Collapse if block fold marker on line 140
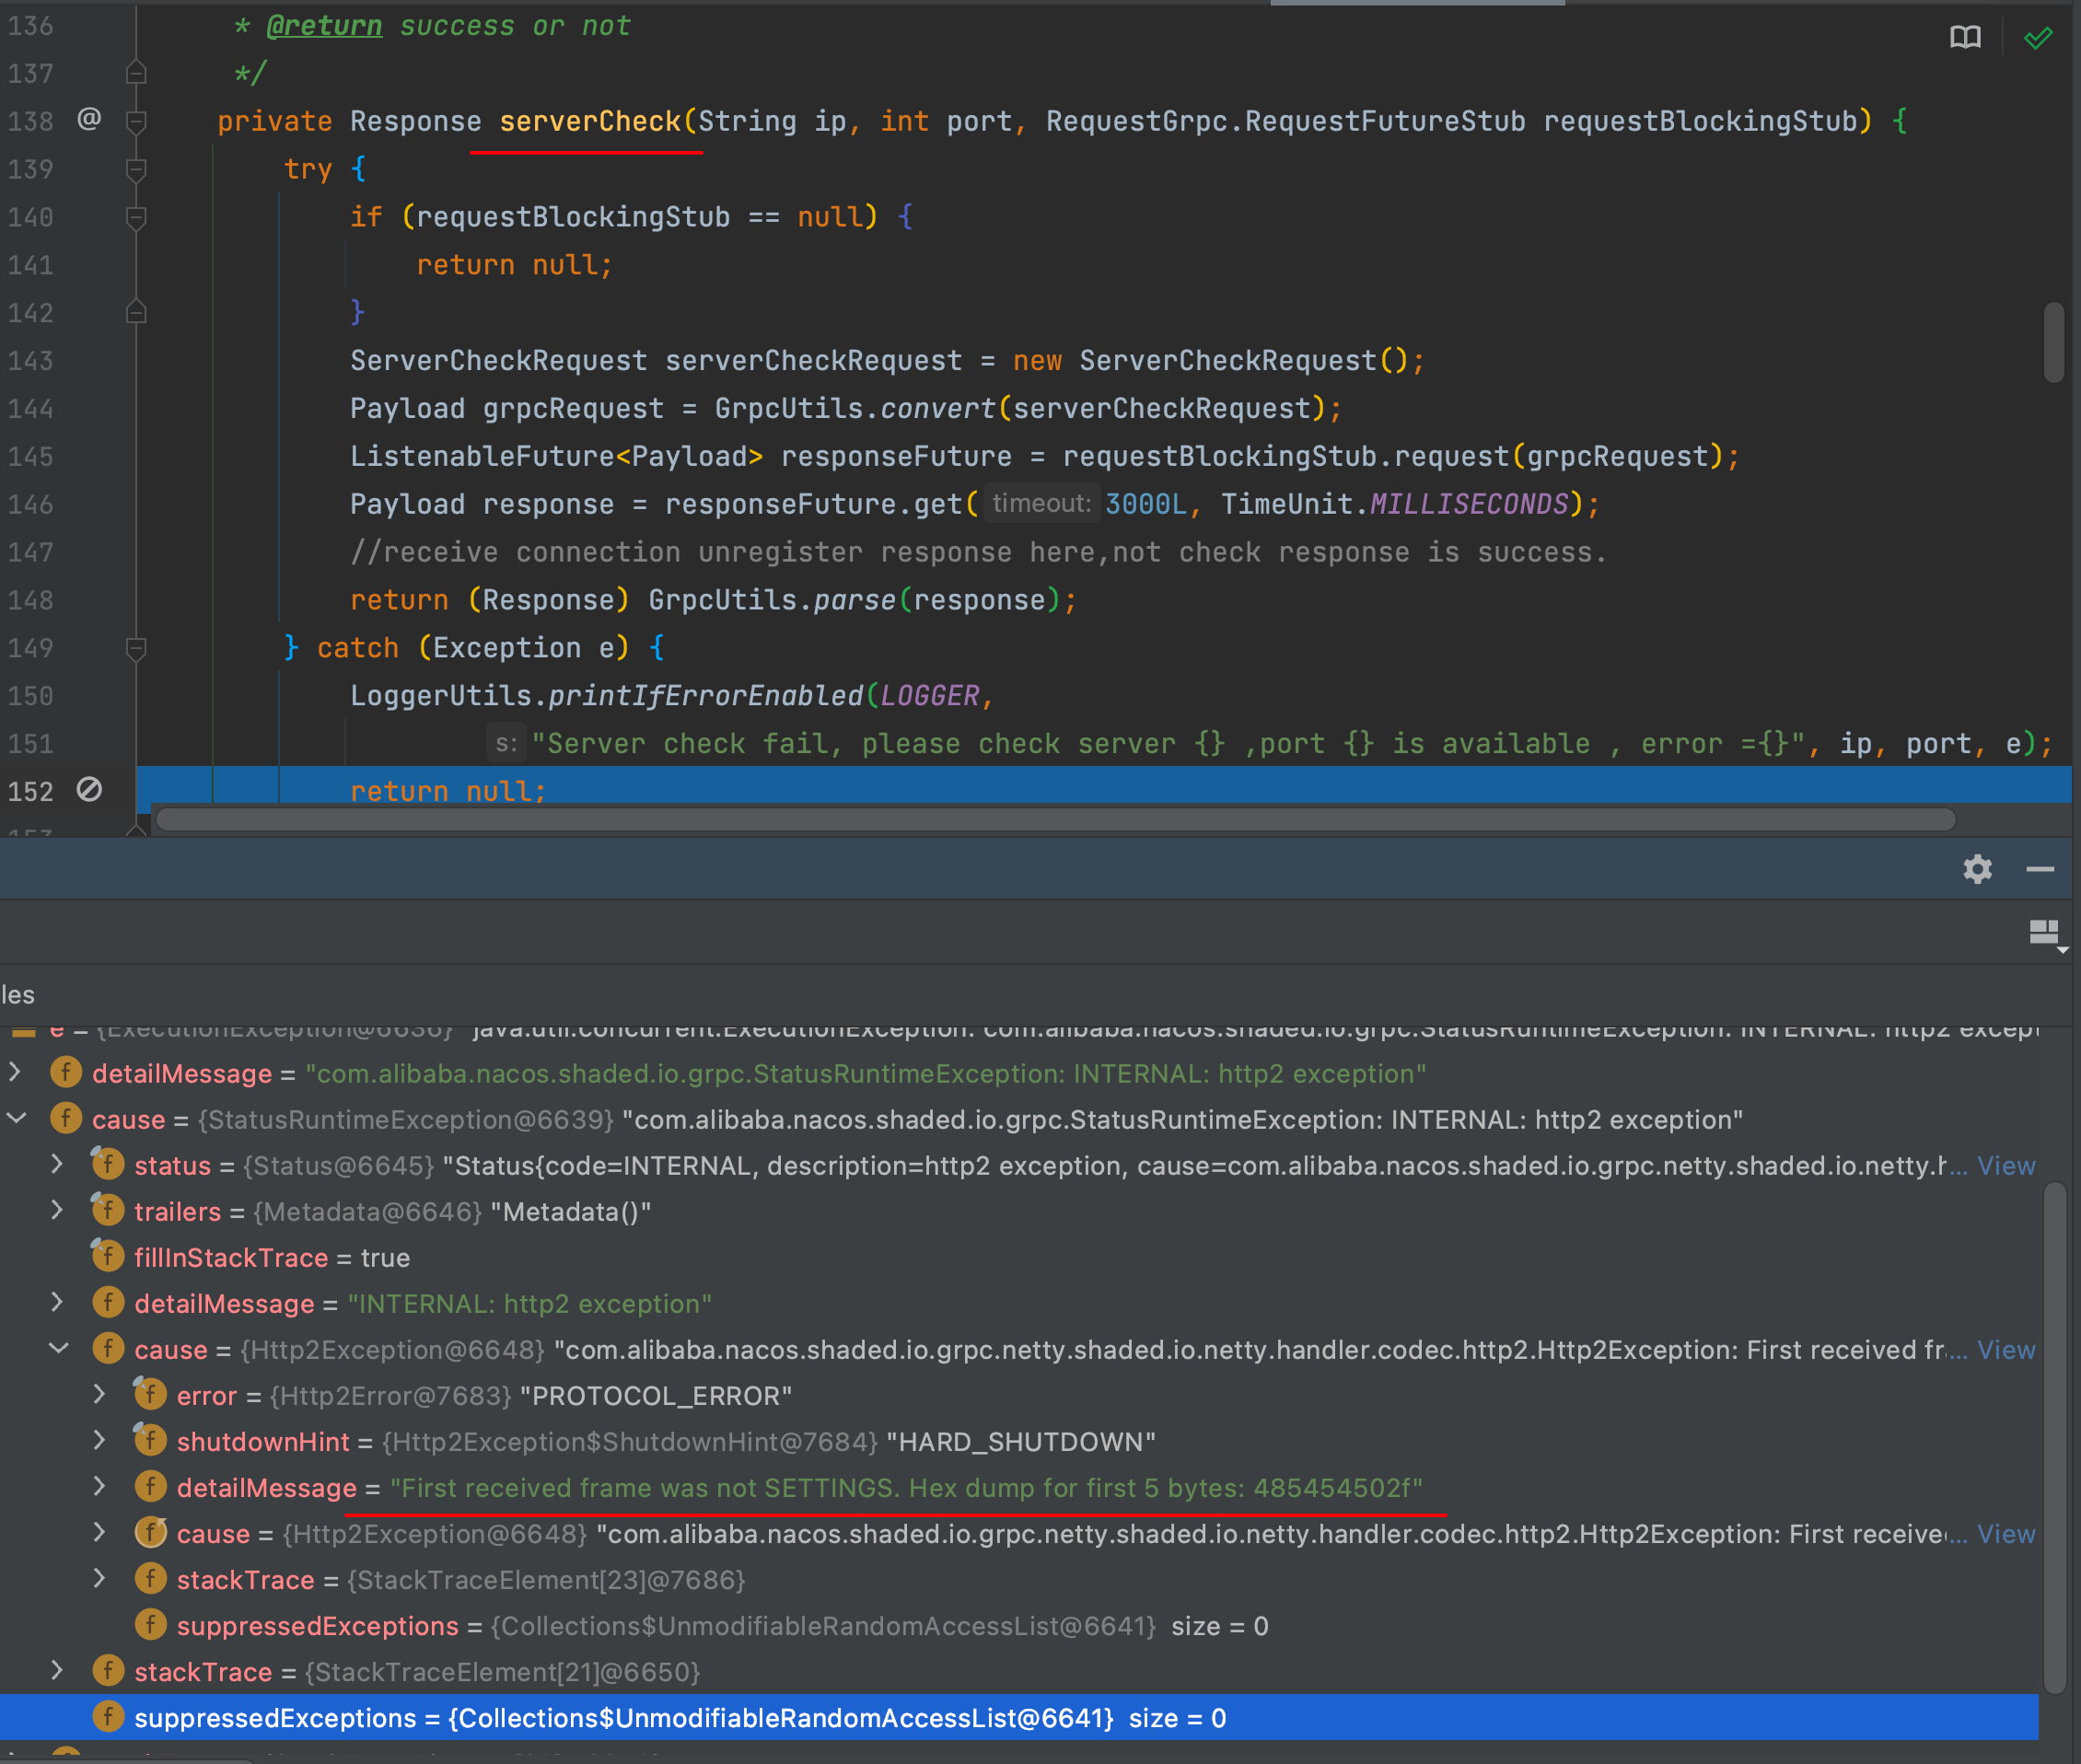 pos(137,217)
